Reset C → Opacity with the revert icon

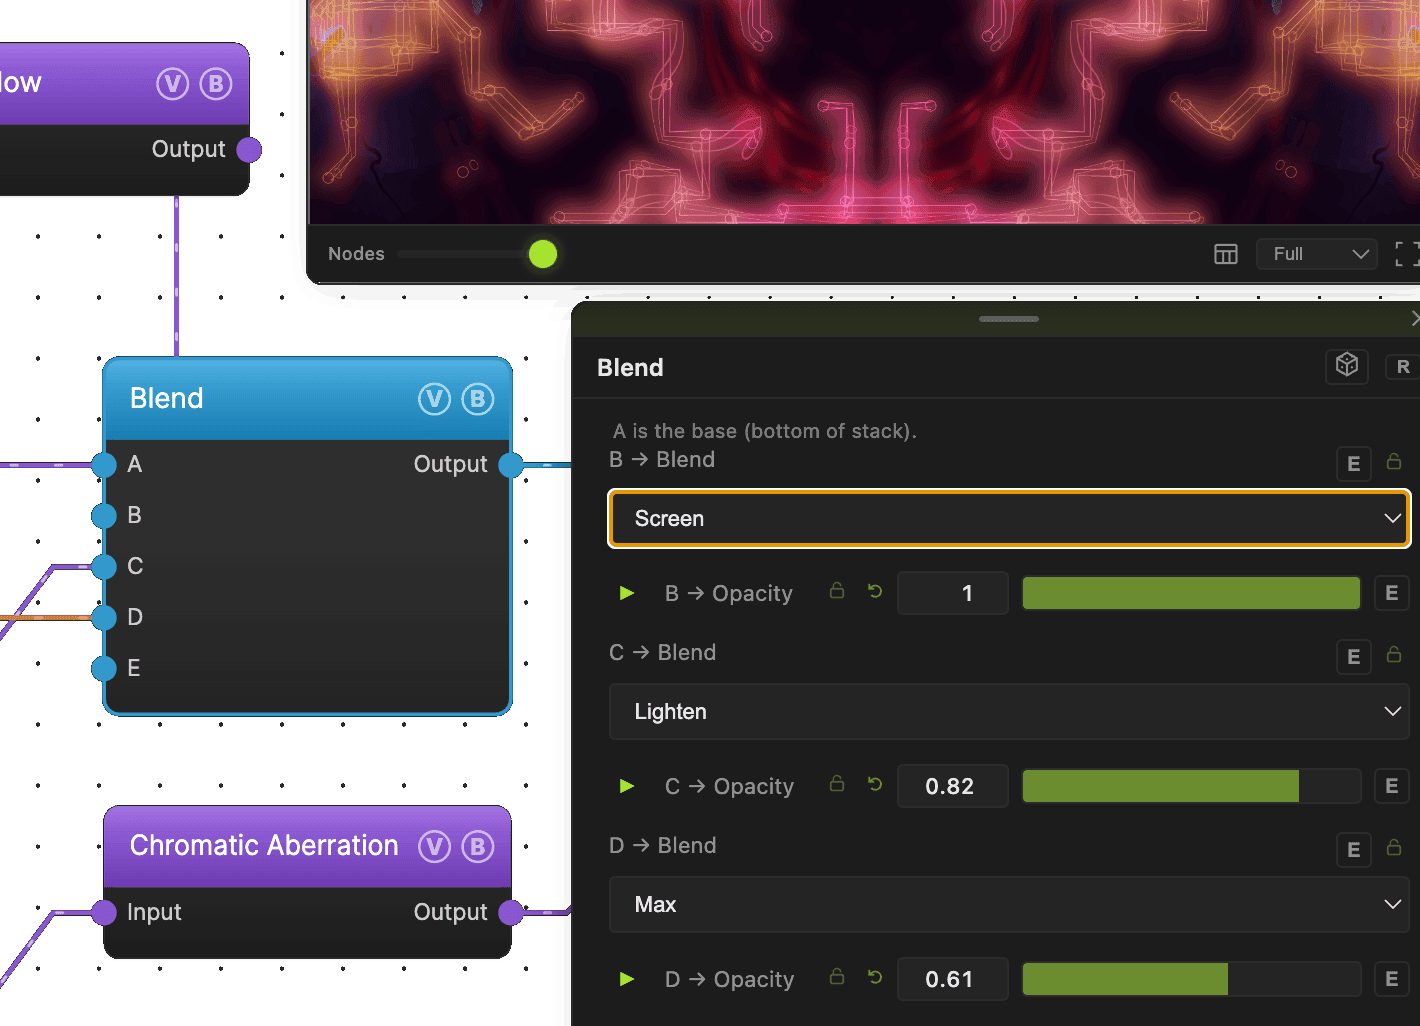875,785
